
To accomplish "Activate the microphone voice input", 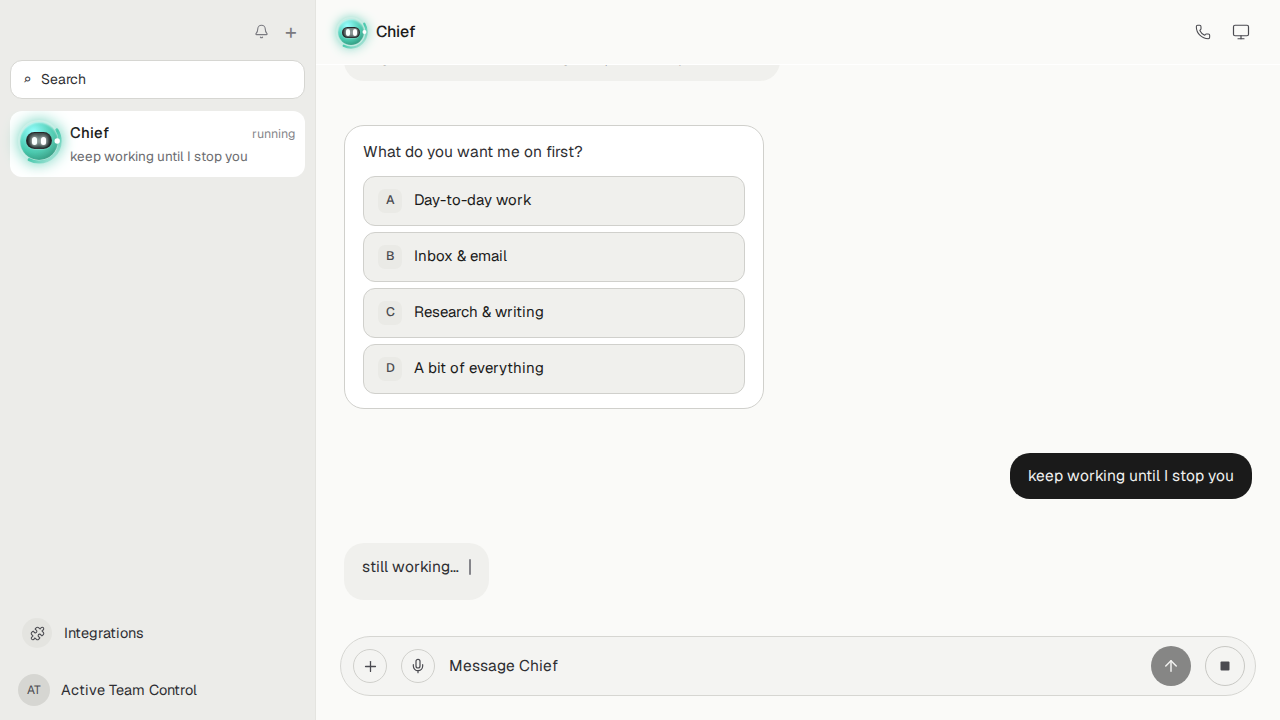I will (418, 666).
